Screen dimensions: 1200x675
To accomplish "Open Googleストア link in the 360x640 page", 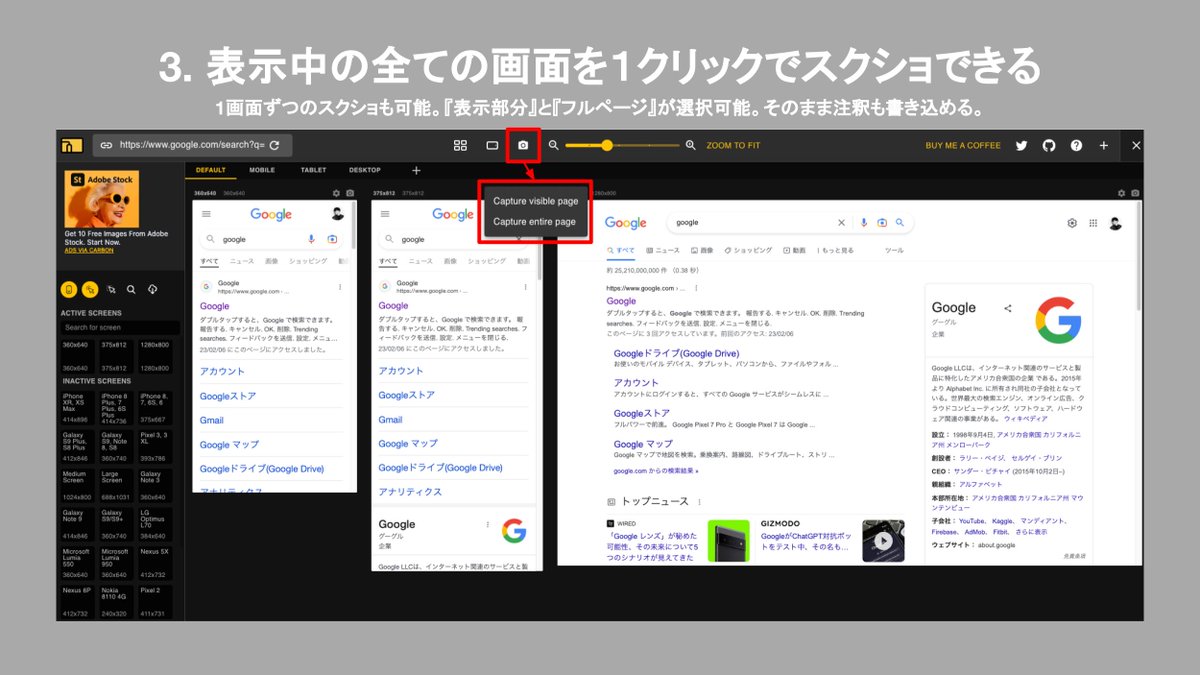I will click(228, 396).
